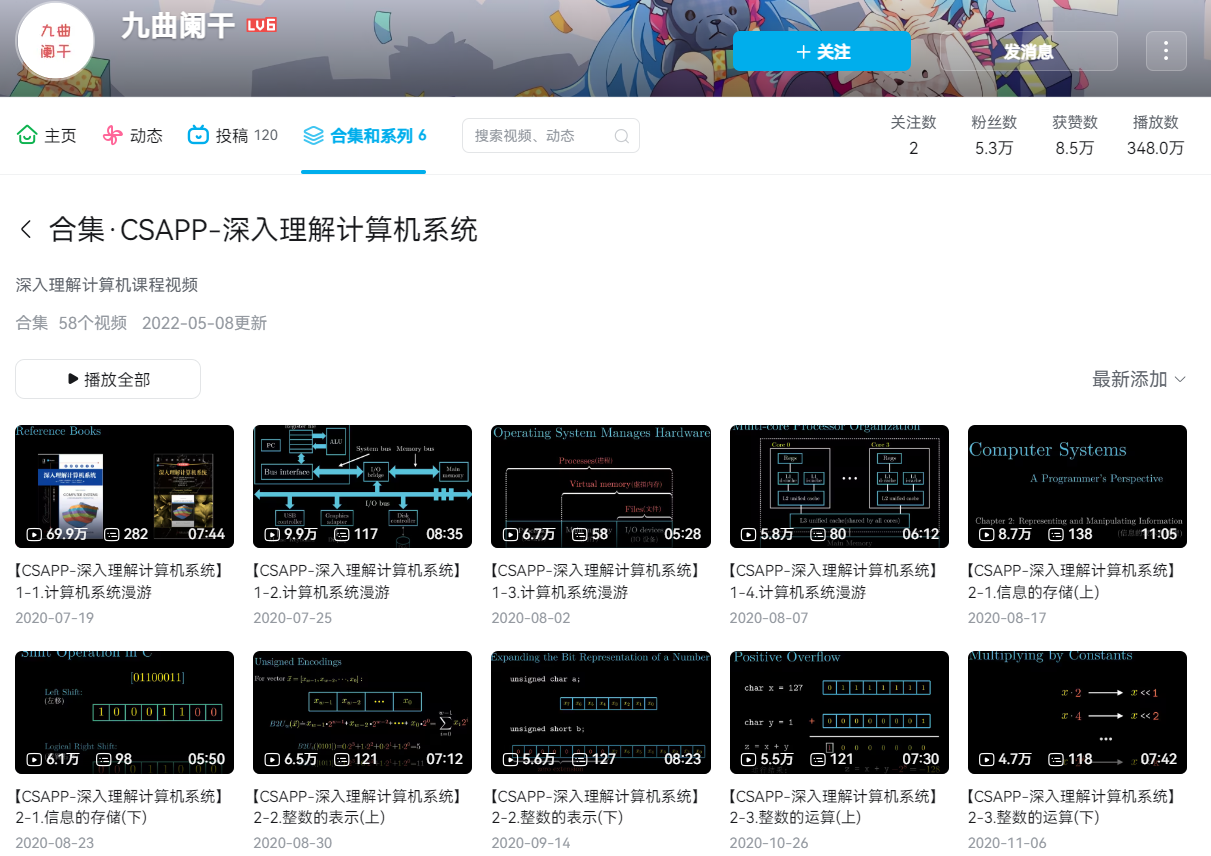Screen dimensions: 1211x856
Task: Click play count icon showing 8.7万
Action: 987,534
